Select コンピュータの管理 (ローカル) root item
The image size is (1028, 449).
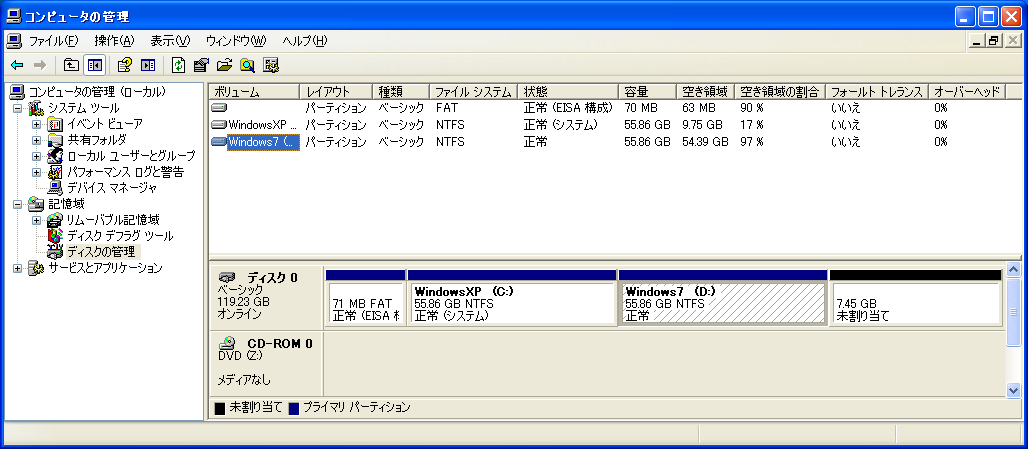96,92
